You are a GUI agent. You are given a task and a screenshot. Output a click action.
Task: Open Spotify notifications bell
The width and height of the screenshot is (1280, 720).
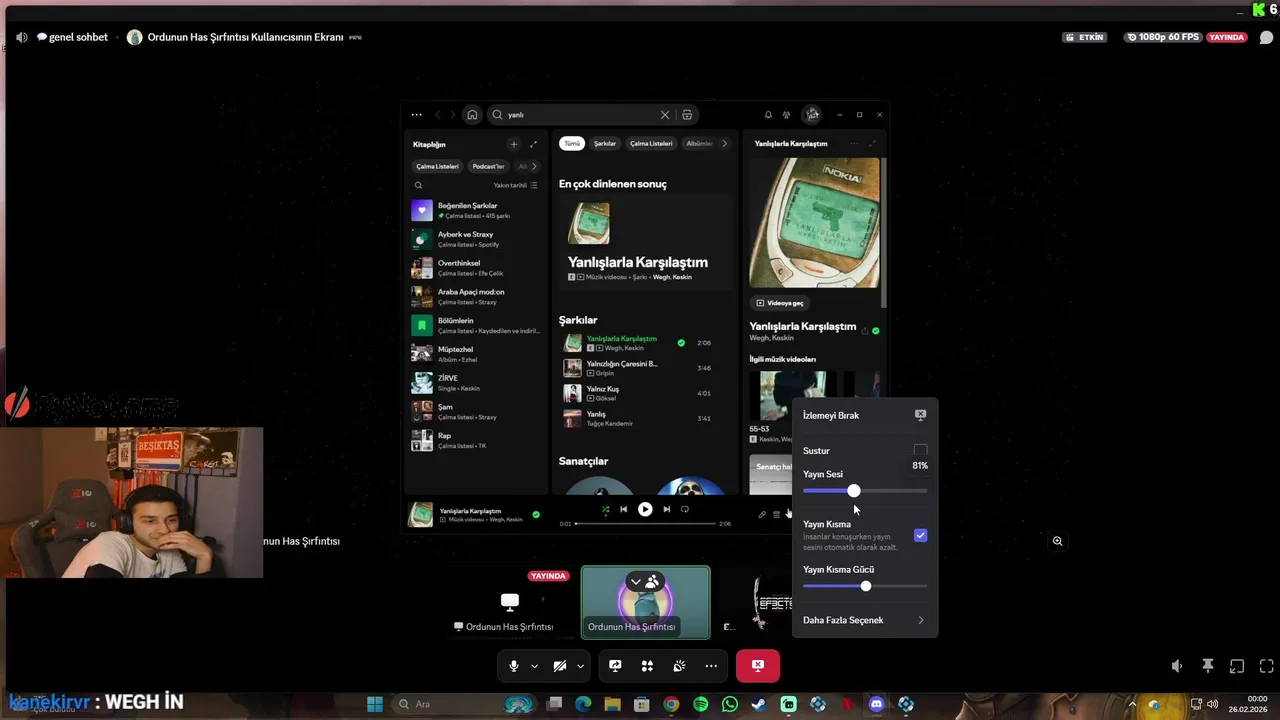click(768, 115)
